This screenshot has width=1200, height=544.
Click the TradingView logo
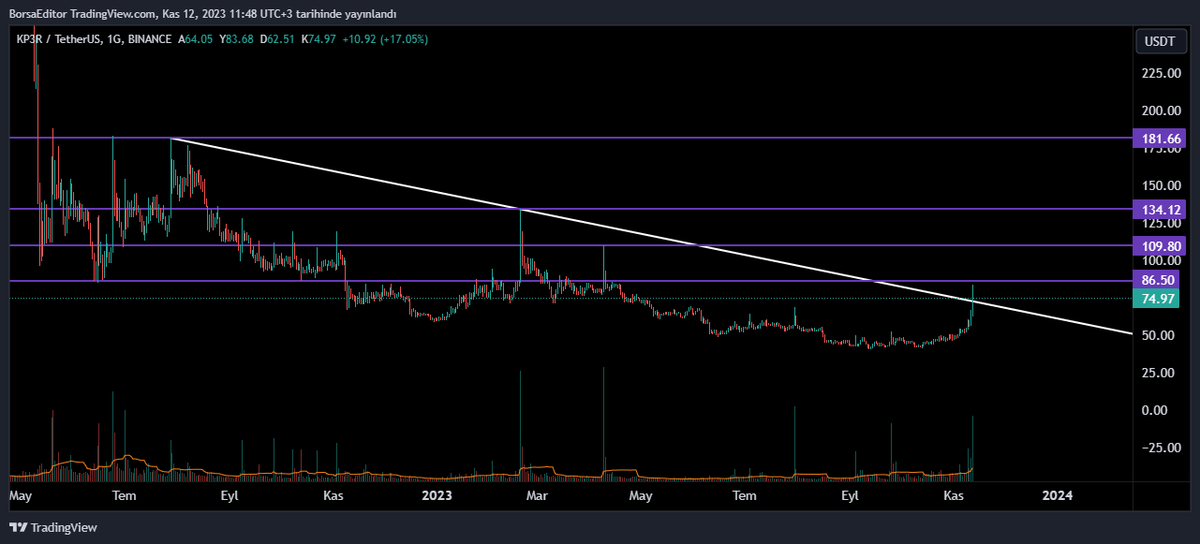click(x=54, y=527)
